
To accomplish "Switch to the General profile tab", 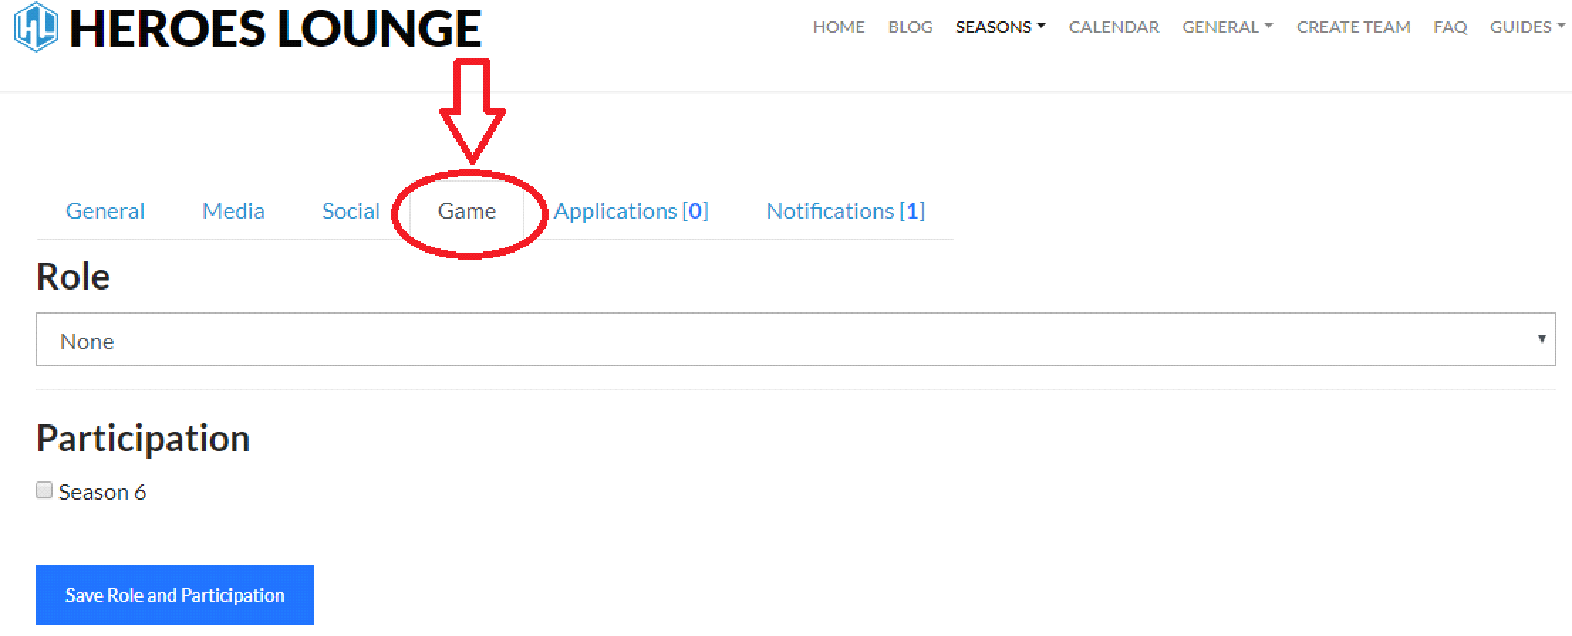I will tap(105, 211).
